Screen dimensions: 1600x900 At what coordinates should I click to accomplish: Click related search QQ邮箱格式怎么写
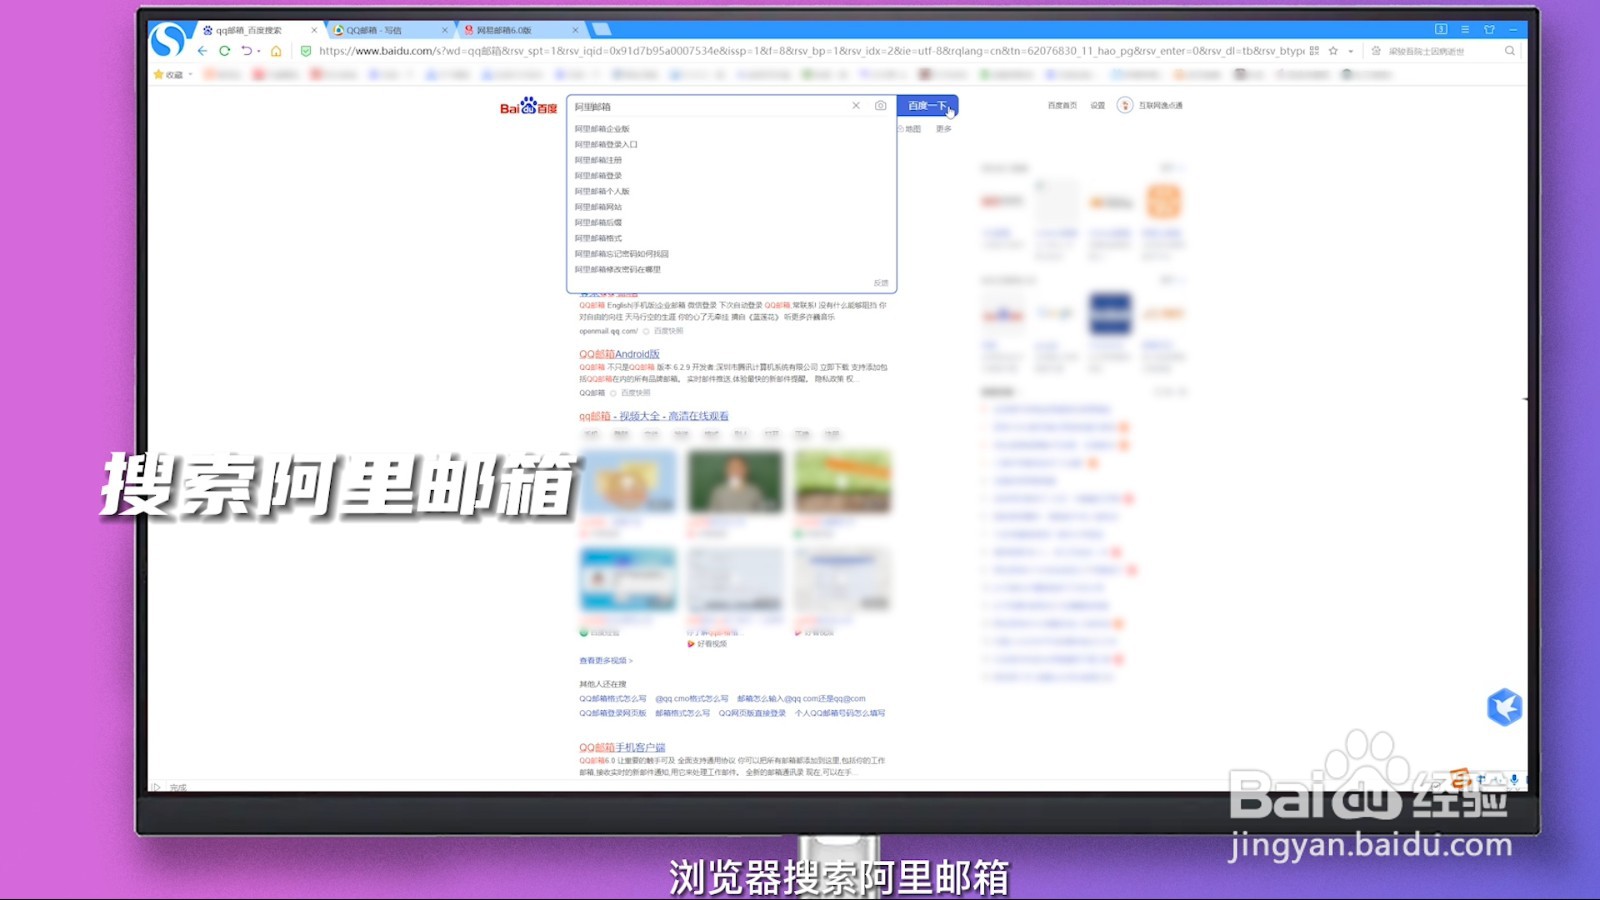(x=612, y=699)
